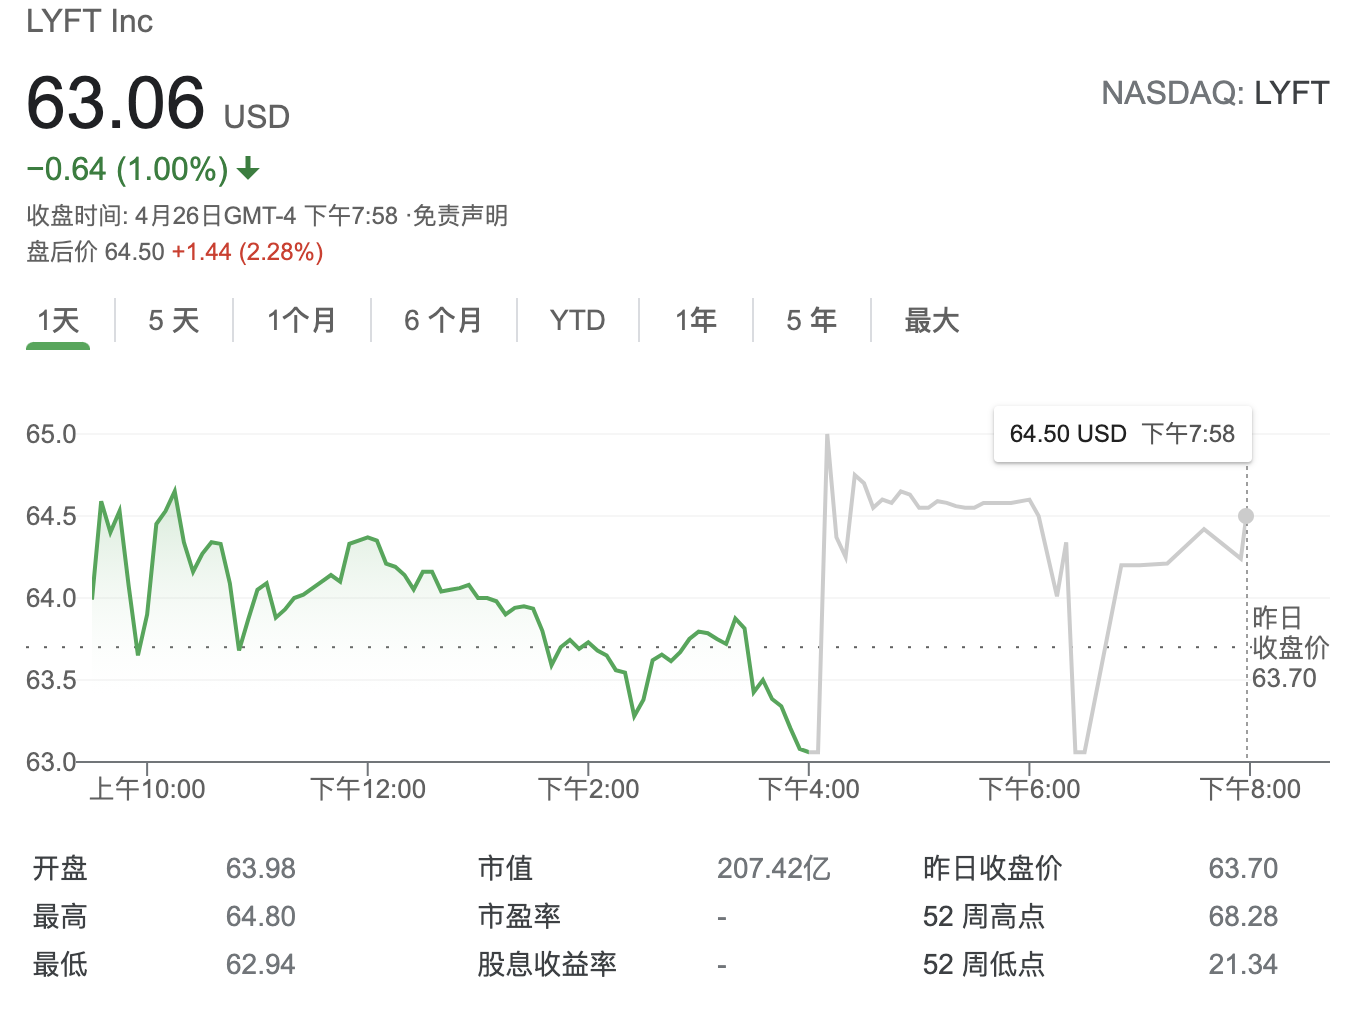1362x1020 pixels.
Task: Click the 免责声明 disclaimer link
Action: coord(460,216)
